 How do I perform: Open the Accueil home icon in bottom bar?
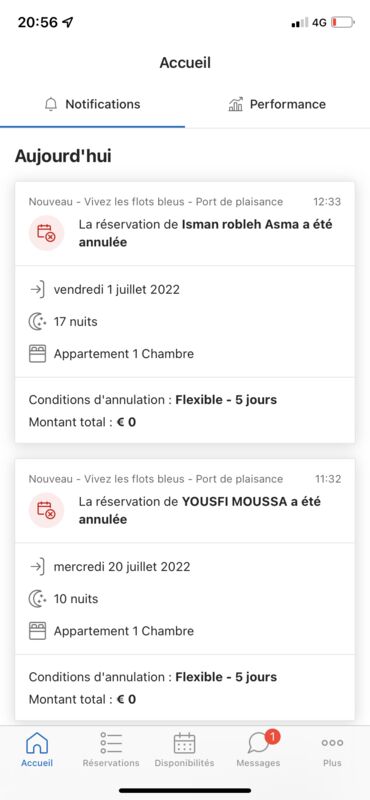tap(37, 743)
